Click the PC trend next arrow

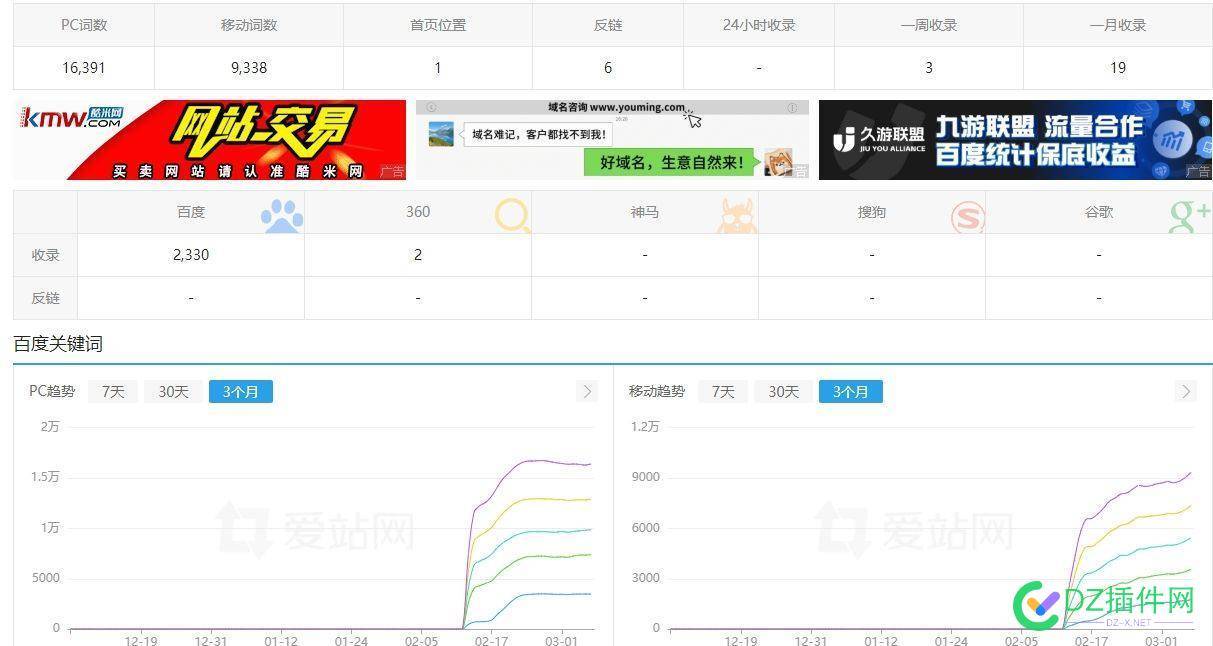(x=588, y=391)
